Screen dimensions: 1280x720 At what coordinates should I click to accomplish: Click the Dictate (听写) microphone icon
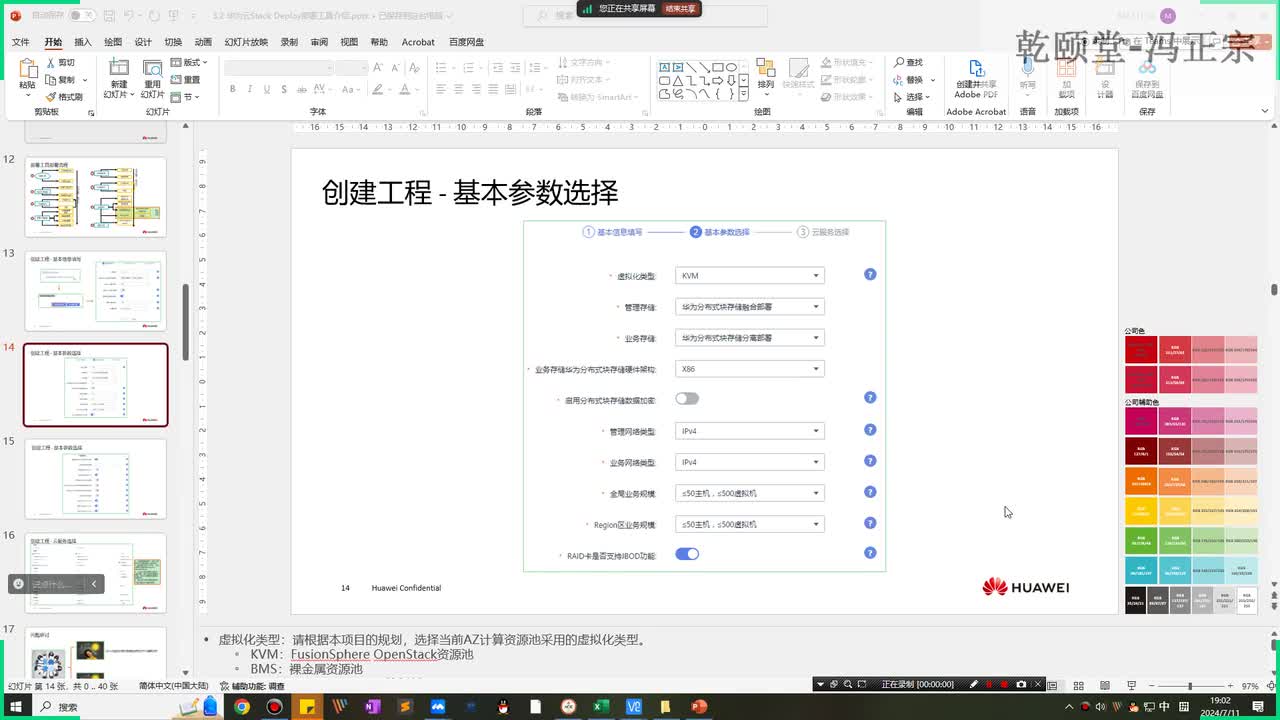click(x=1027, y=67)
